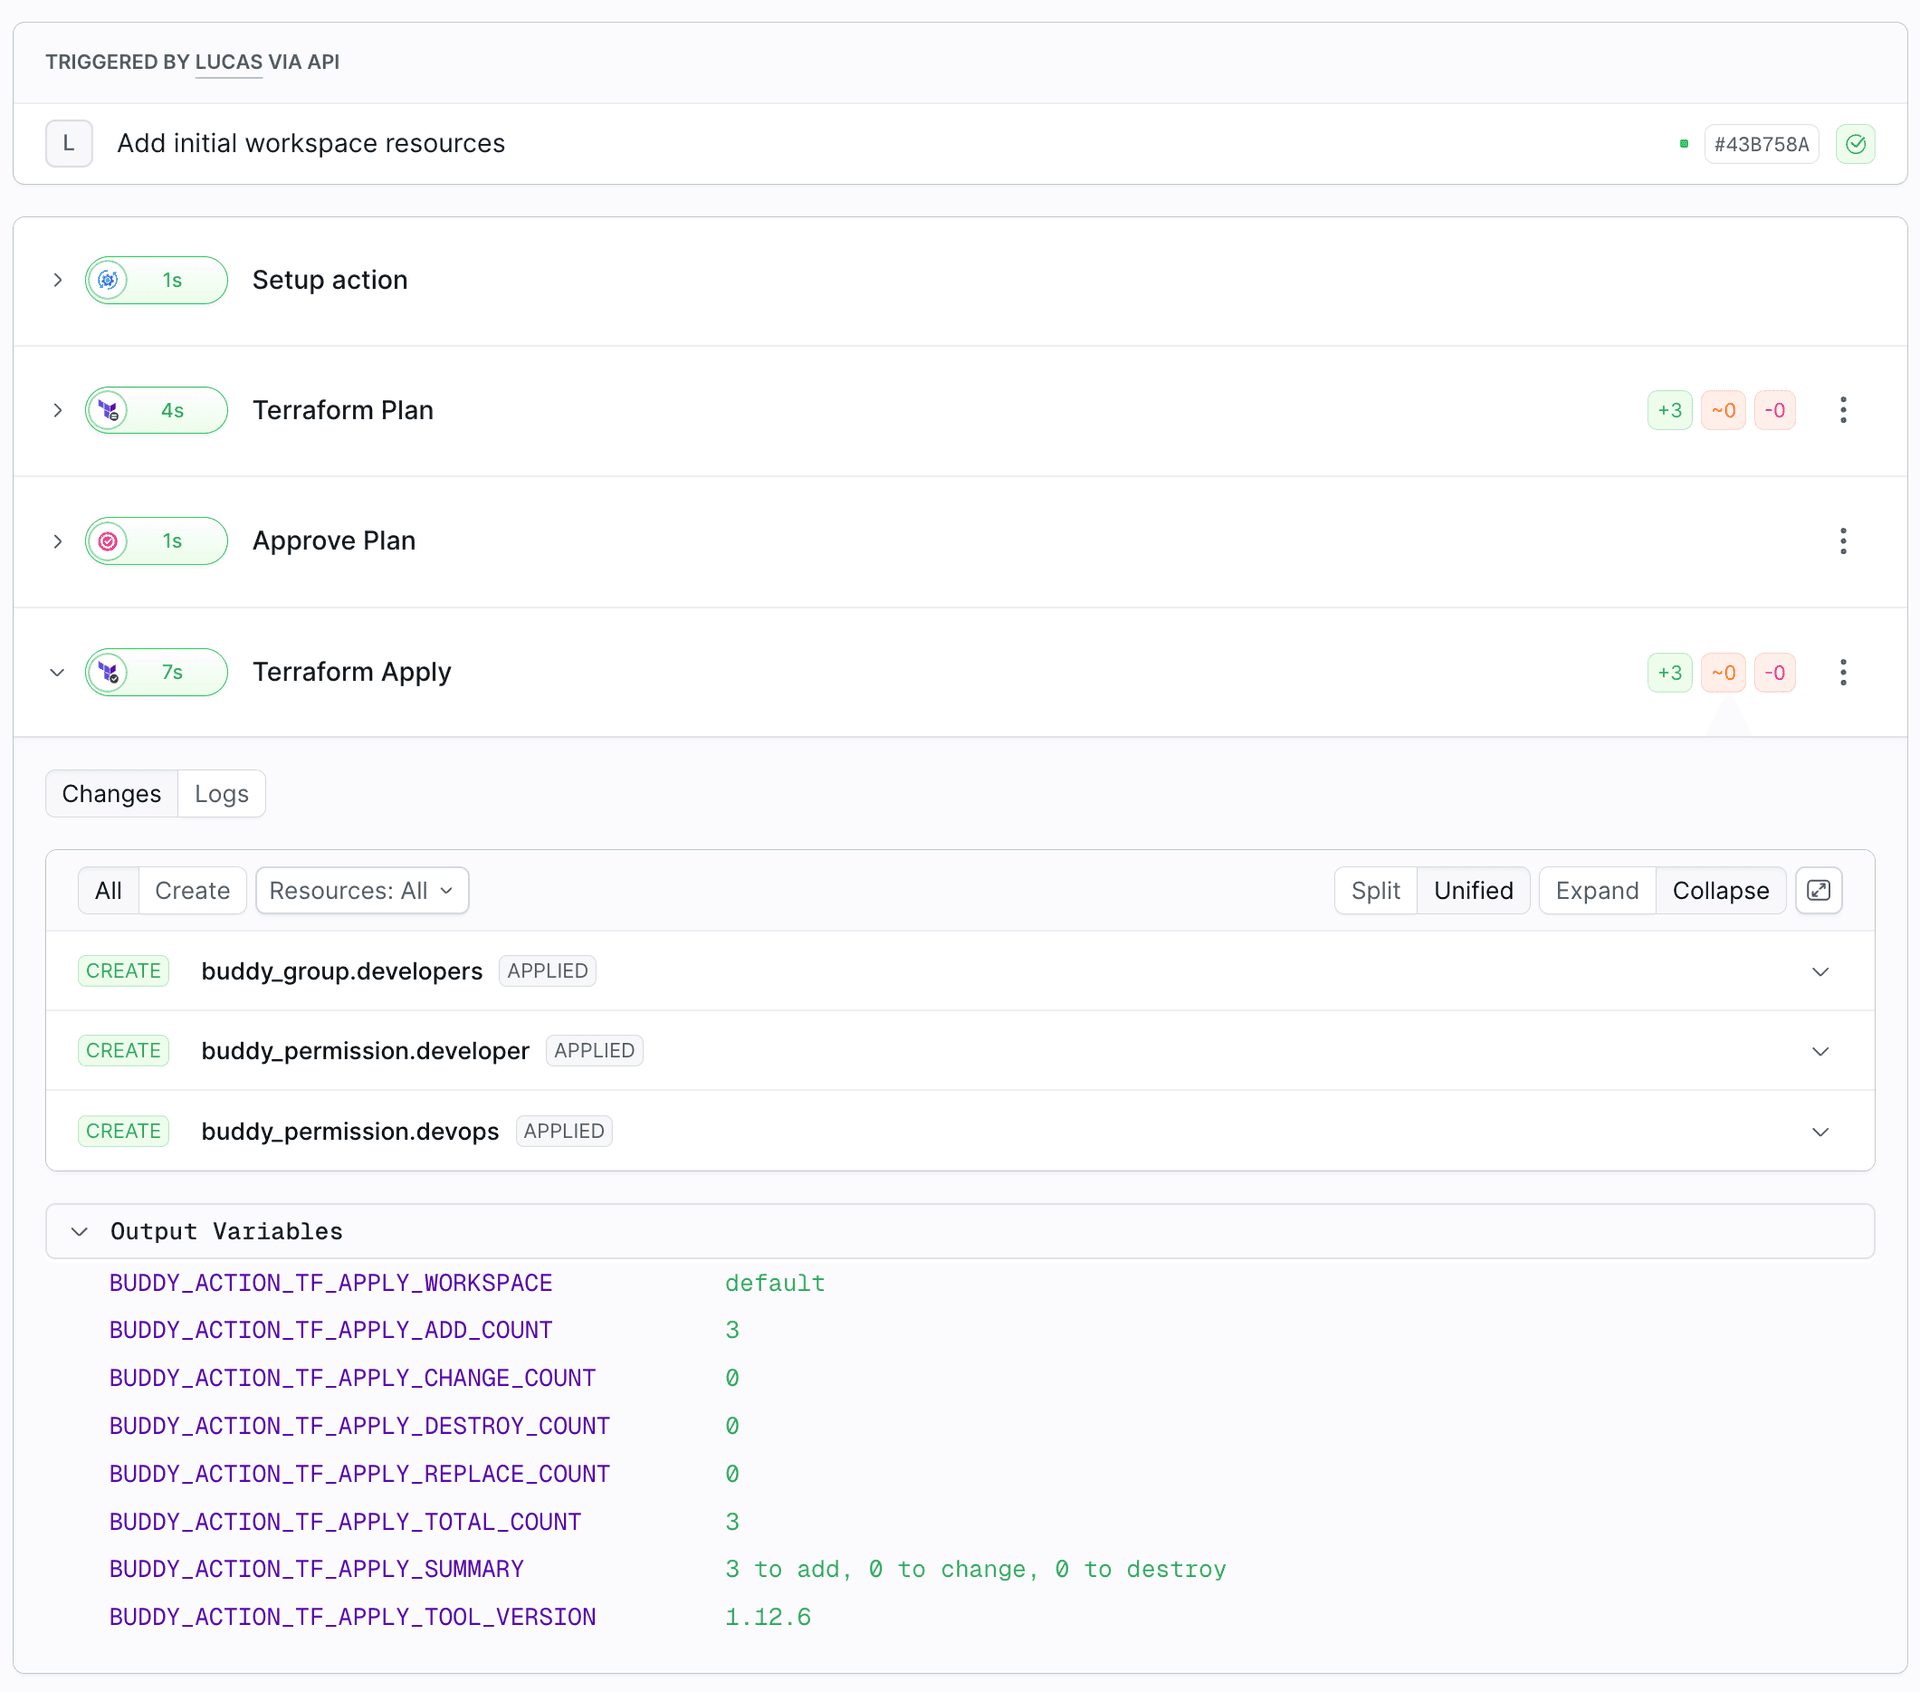Click the Terraform Plan action icon

(x=108, y=410)
